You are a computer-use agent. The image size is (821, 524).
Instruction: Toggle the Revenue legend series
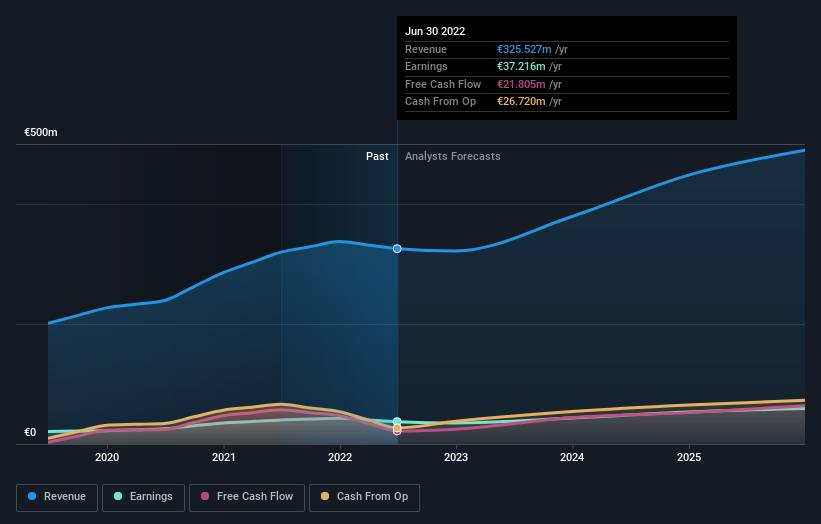point(57,497)
